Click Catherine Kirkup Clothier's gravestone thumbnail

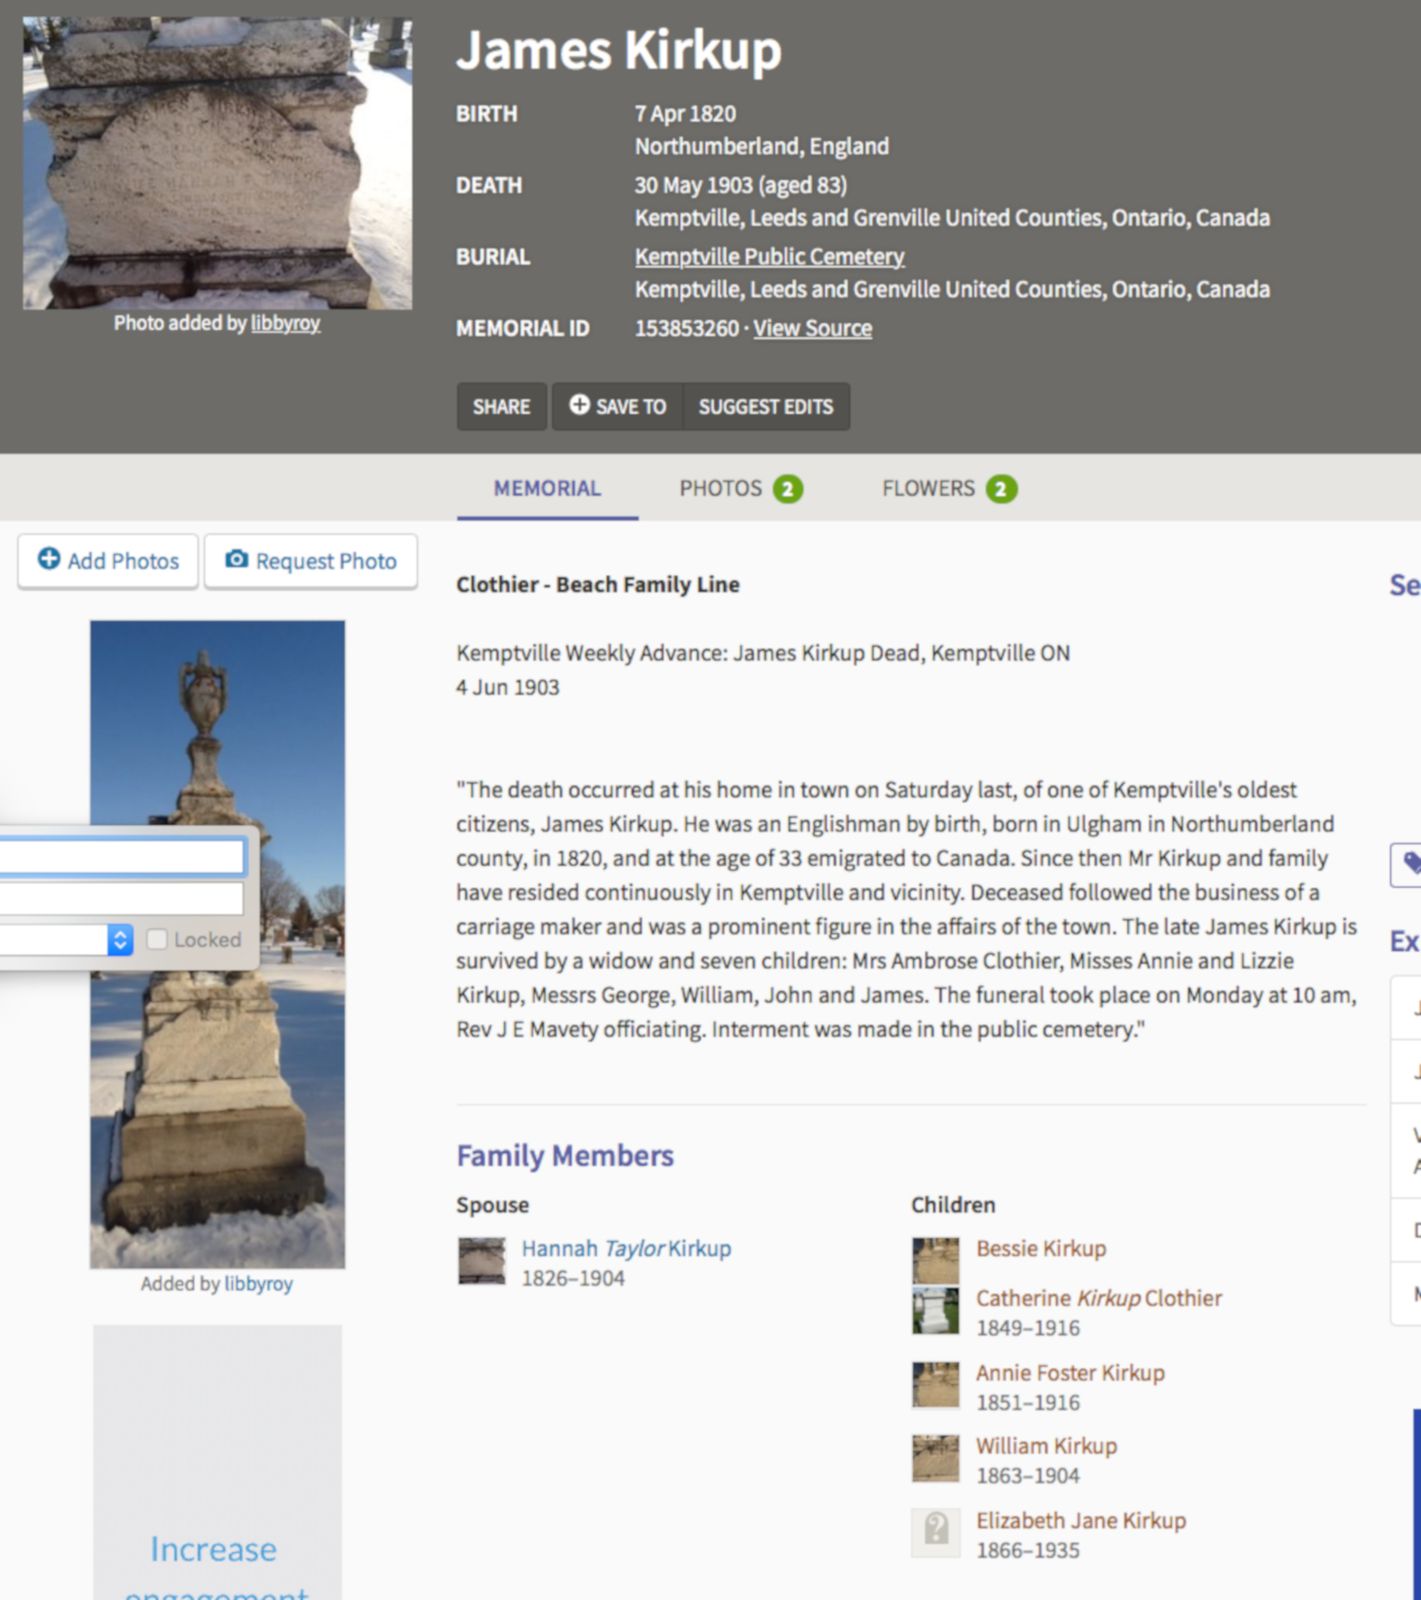[935, 1310]
